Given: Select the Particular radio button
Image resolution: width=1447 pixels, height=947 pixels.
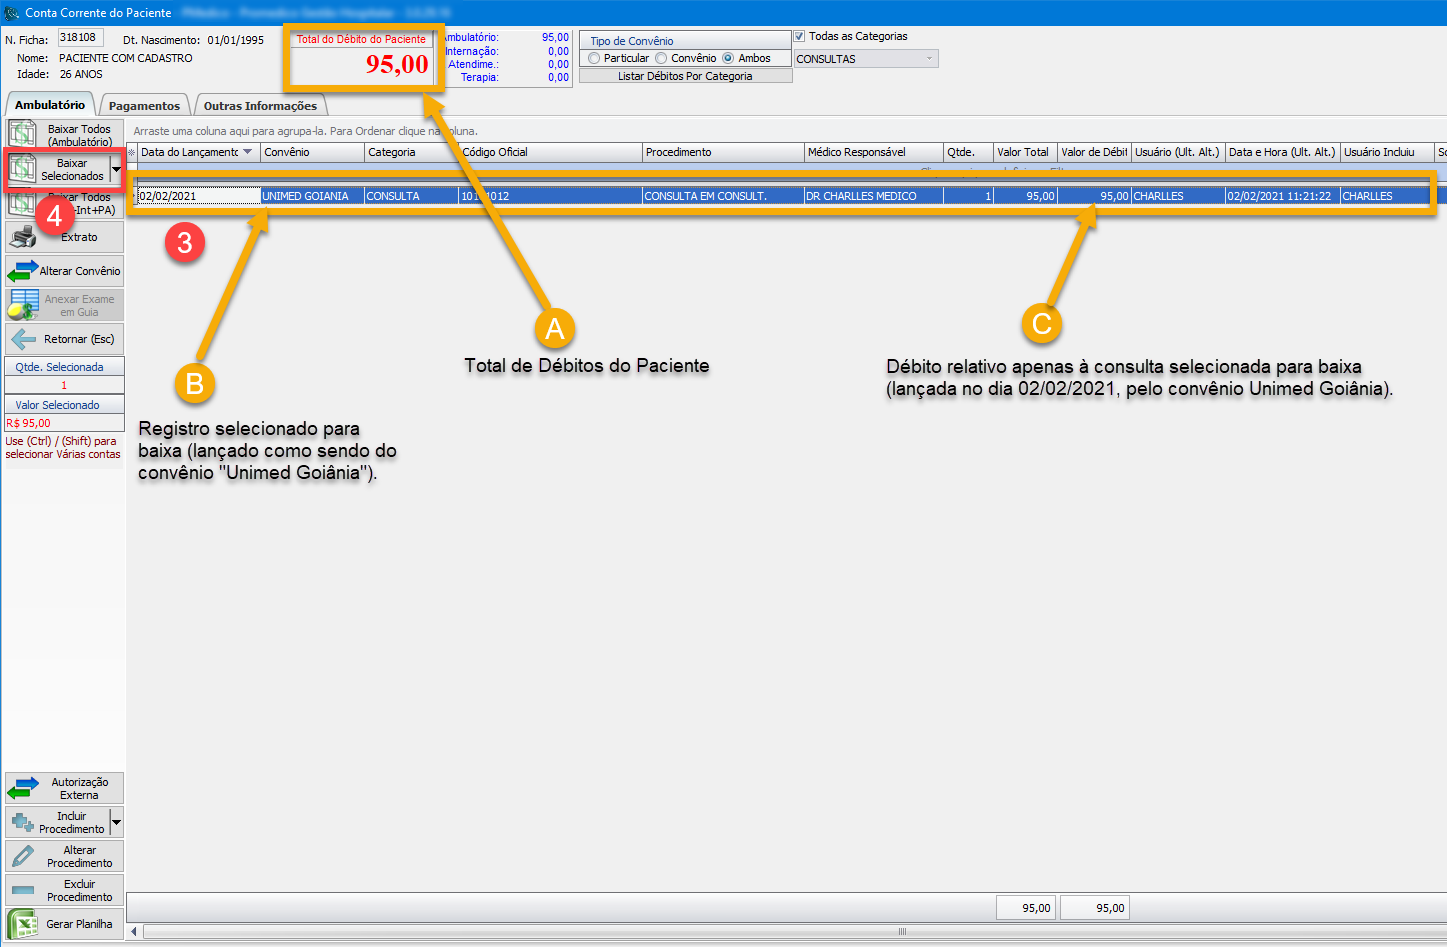Looking at the screenshot, I should pyautogui.click(x=595, y=58).
